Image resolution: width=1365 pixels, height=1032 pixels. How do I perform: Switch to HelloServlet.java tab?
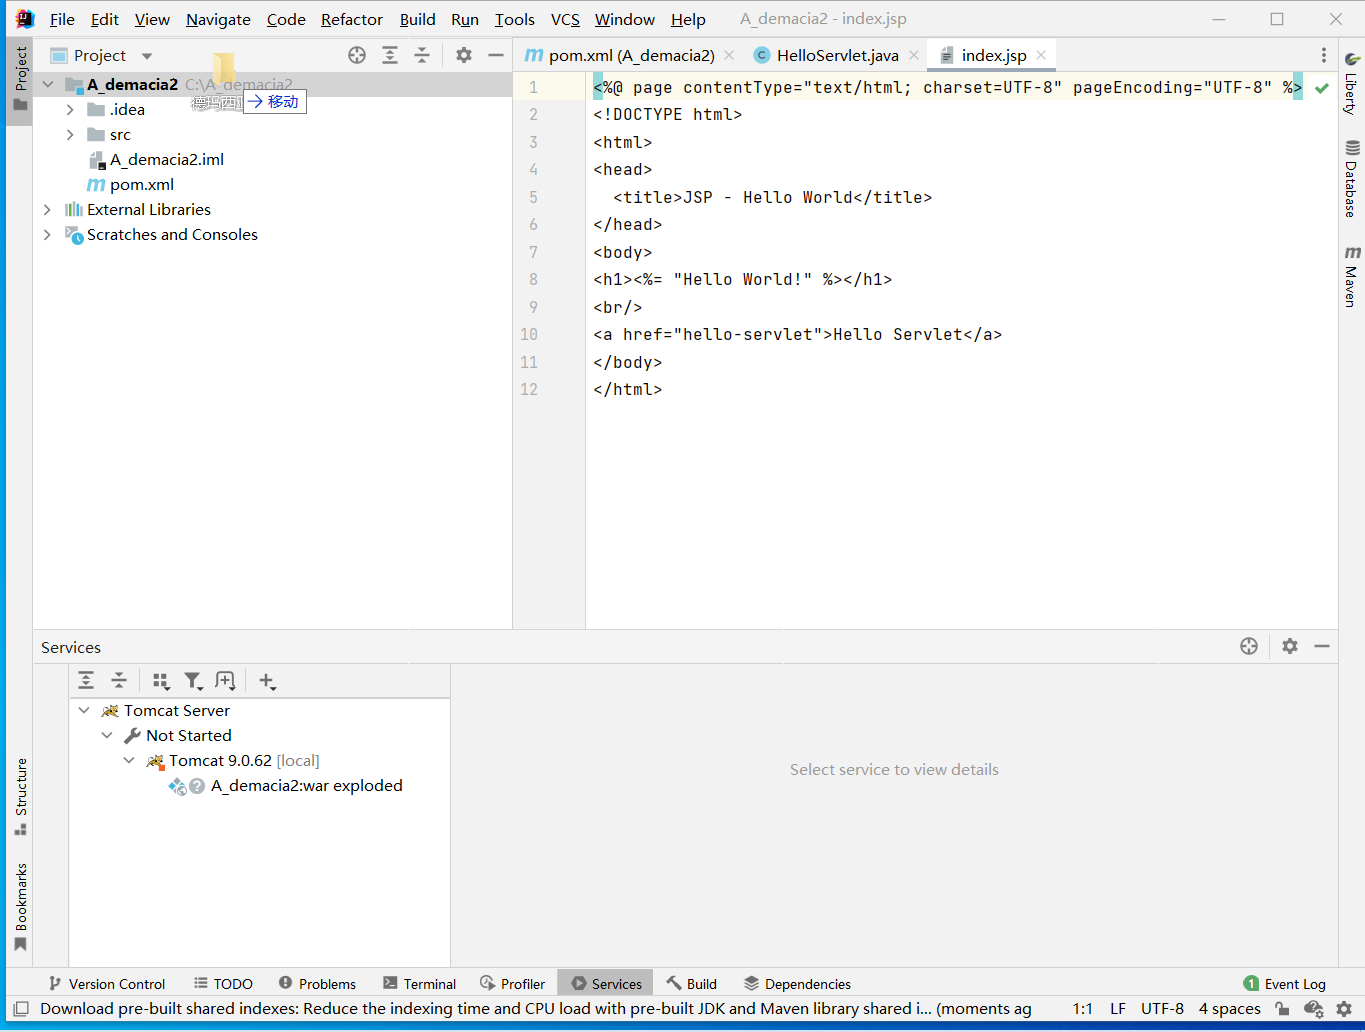(x=837, y=56)
